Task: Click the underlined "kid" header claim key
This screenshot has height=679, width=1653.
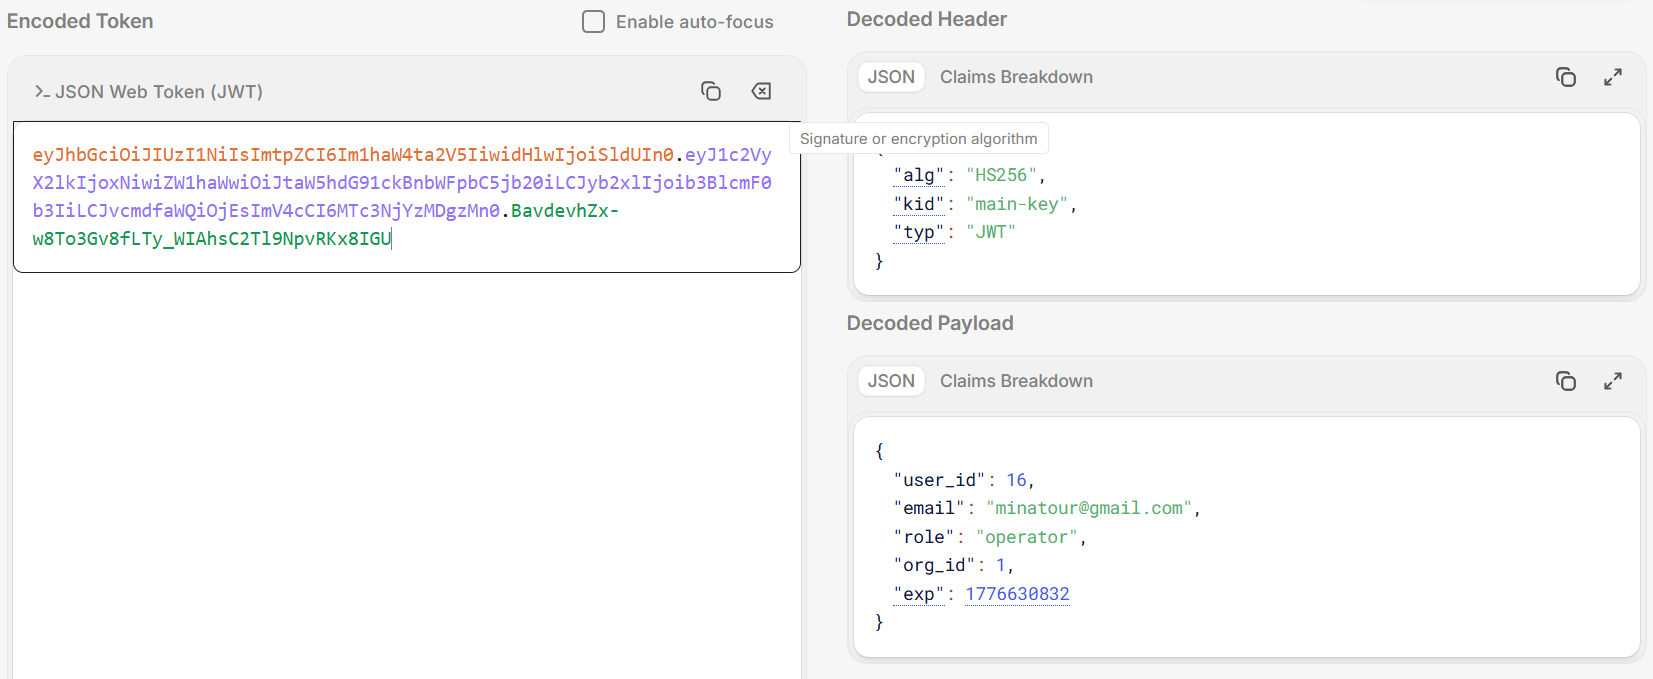Action: (918, 204)
